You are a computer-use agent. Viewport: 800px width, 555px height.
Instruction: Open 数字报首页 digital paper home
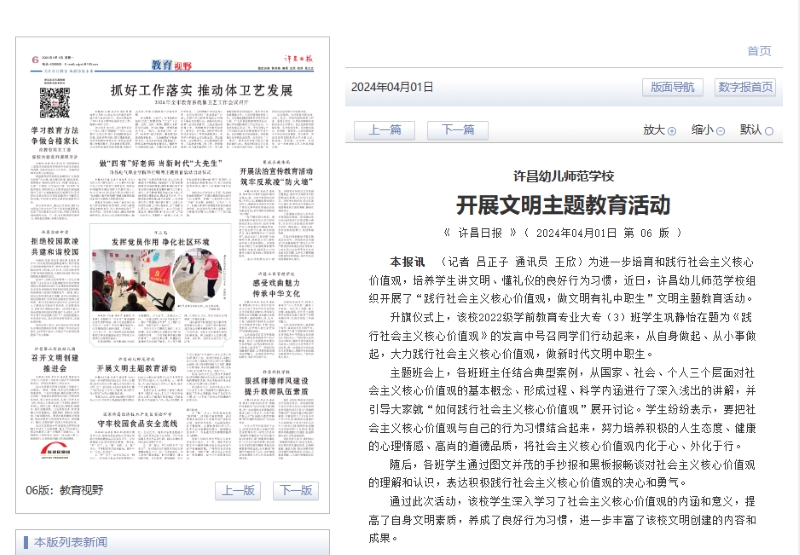click(x=745, y=87)
